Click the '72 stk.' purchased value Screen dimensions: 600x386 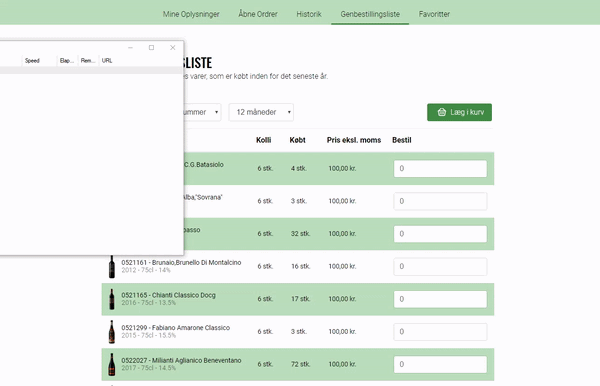(x=300, y=364)
